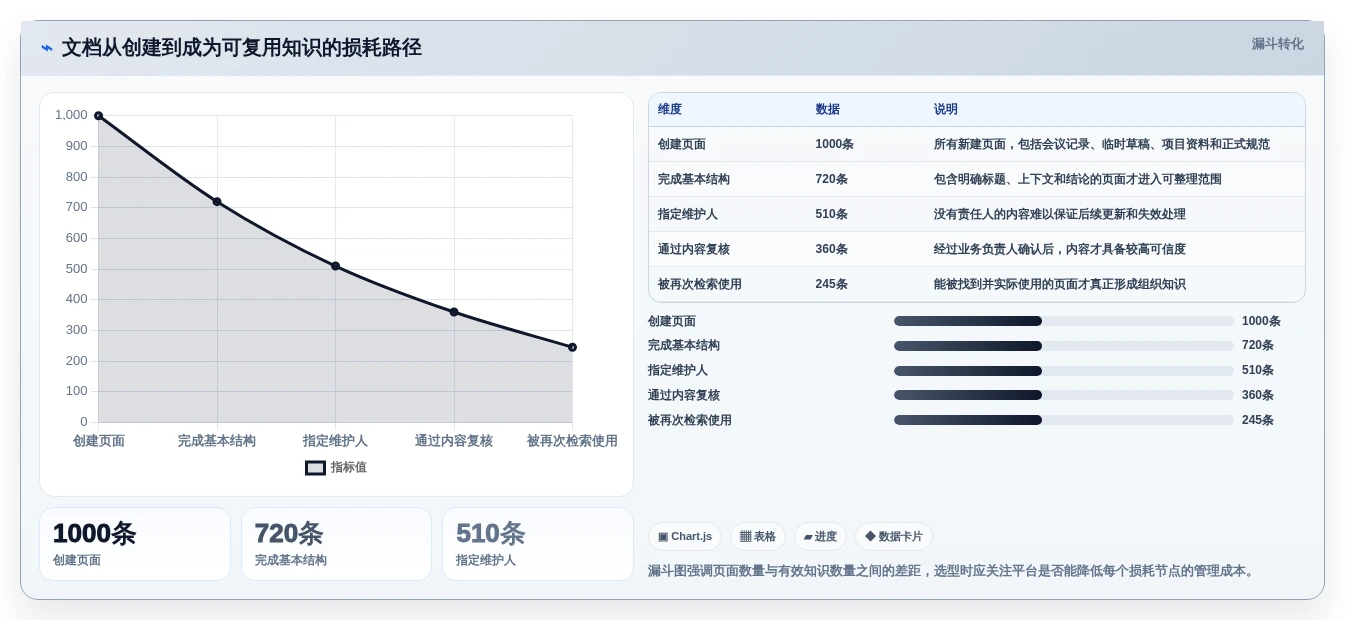This screenshot has width=1345, height=620.
Task: Click the description starting 能被找到并实际使用
Action: tap(1060, 284)
